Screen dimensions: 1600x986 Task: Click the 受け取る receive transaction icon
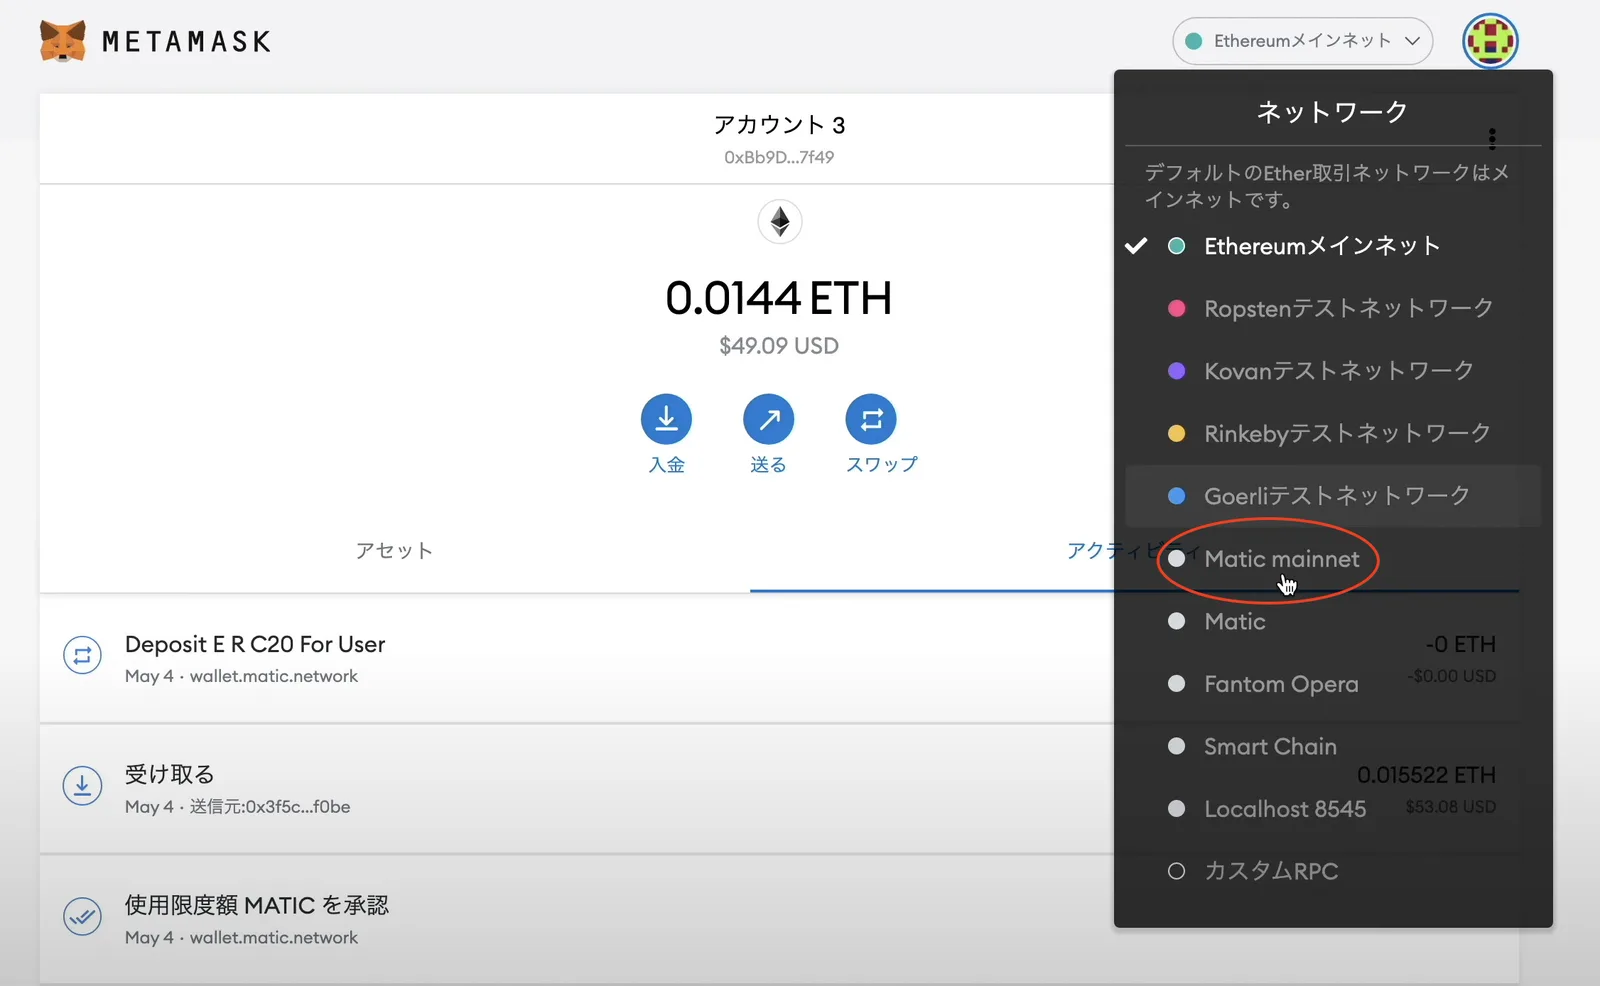[x=82, y=787]
